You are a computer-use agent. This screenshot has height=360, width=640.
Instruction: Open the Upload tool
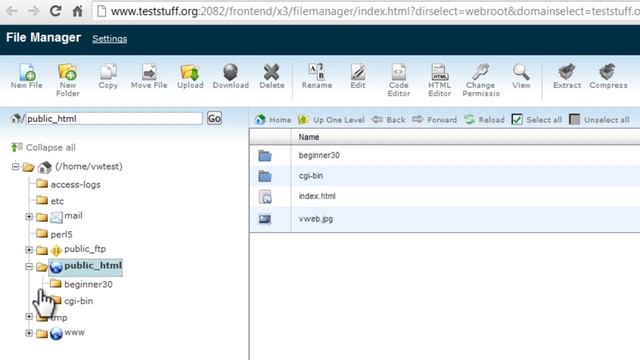coord(190,76)
